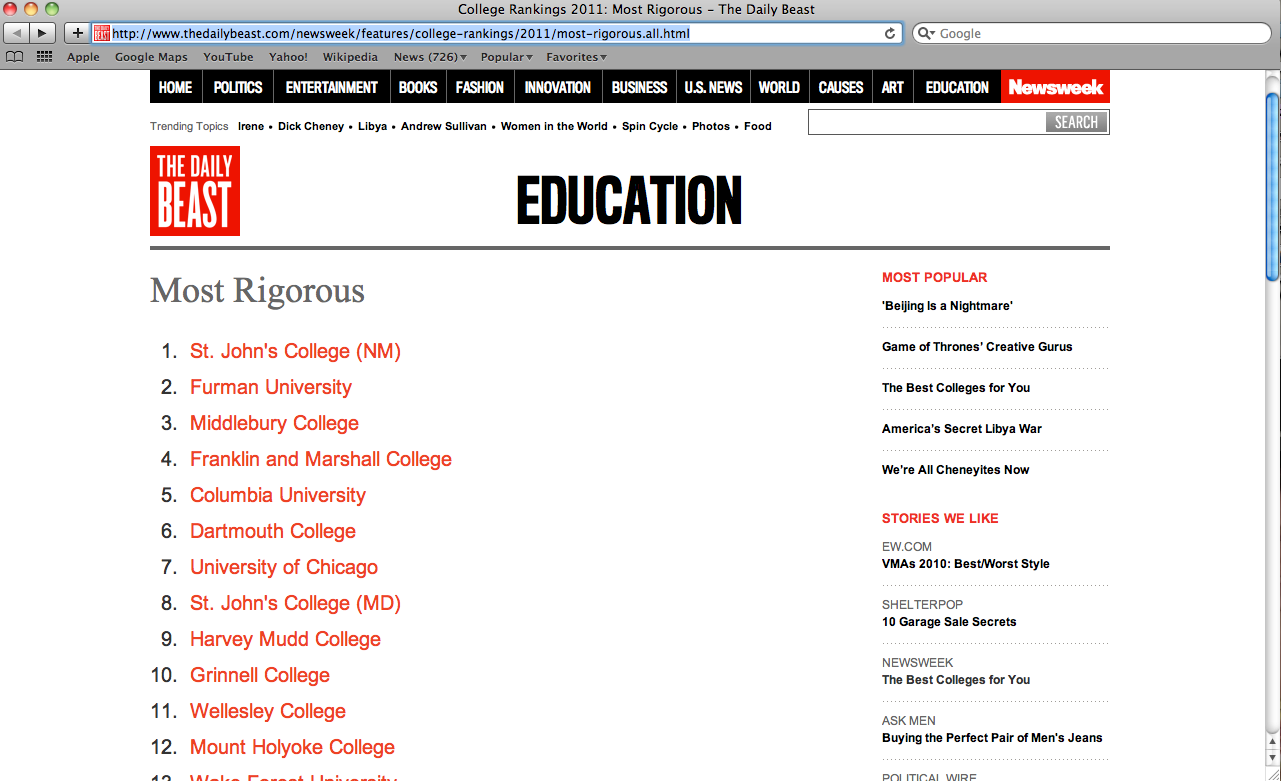1281x781 pixels.
Task: Open the INNOVATION navigation item
Action: point(557,87)
